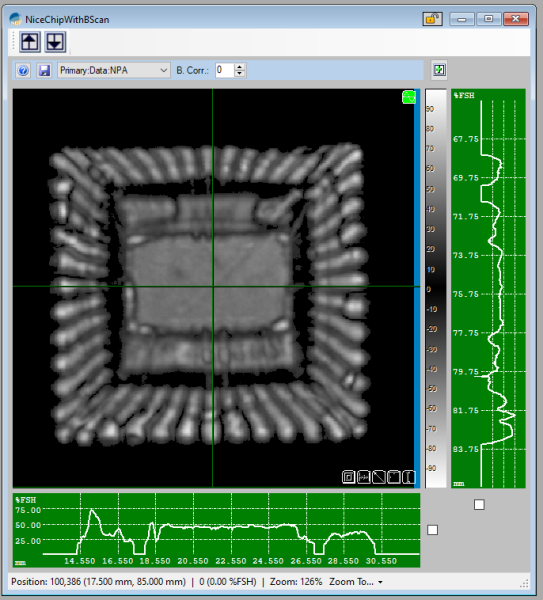Viewport: 543px width, 600px height.
Task: Toggle the checkbox under the vertical profile
Action: coord(479,505)
